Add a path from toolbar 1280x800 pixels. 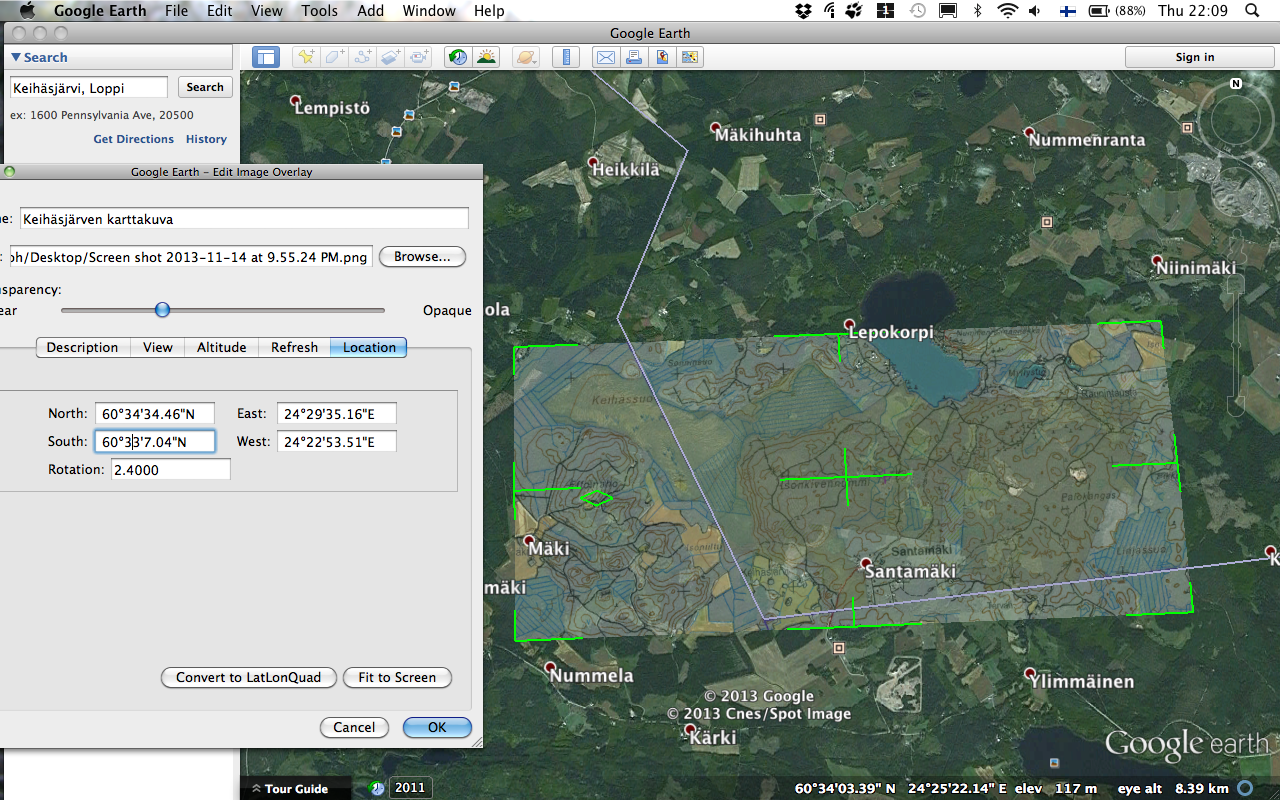(364, 57)
